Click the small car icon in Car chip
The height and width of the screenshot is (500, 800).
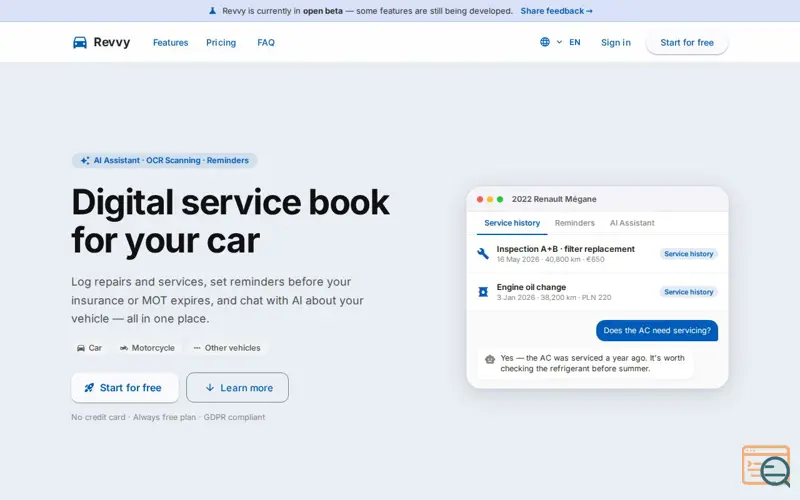click(81, 348)
